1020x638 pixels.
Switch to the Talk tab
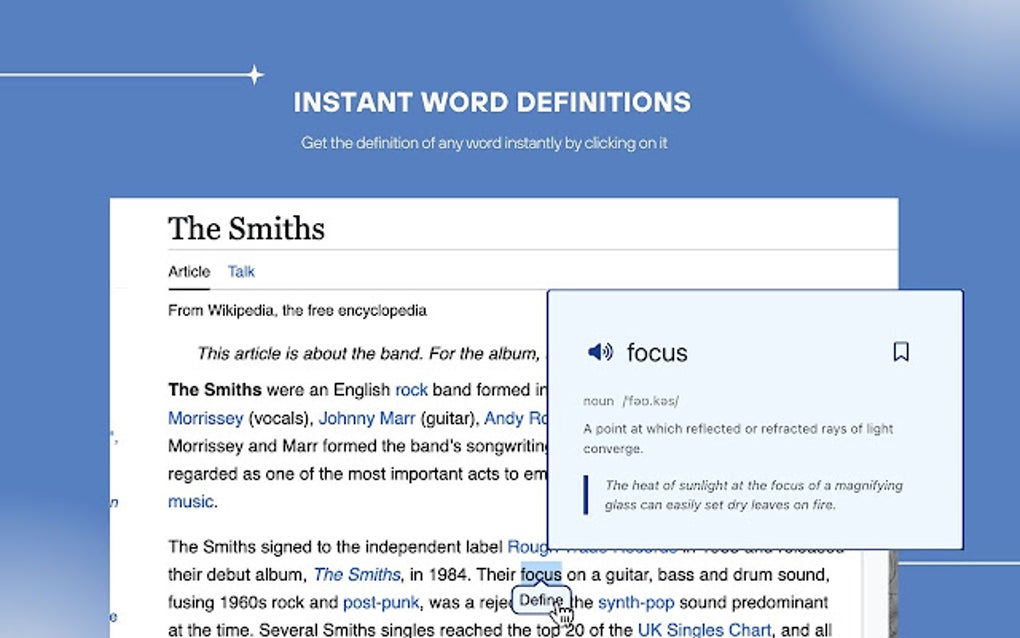[x=241, y=272]
